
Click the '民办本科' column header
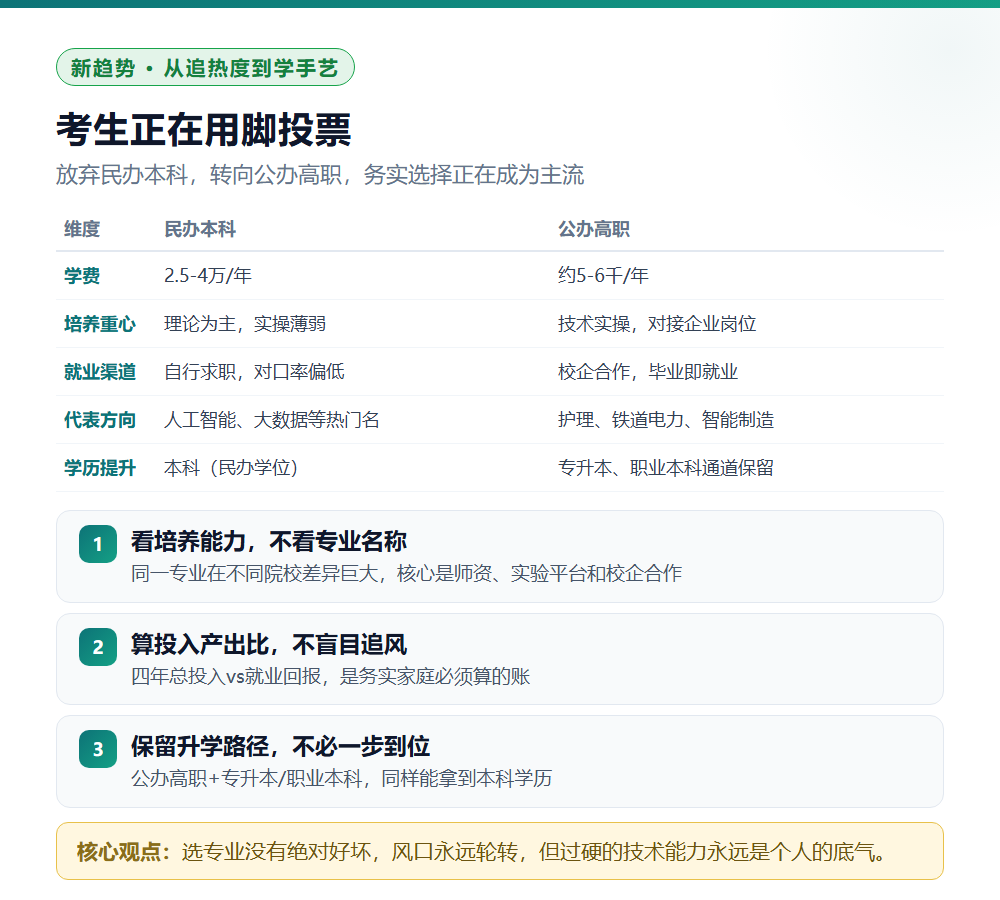pyautogui.click(x=200, y=229)
